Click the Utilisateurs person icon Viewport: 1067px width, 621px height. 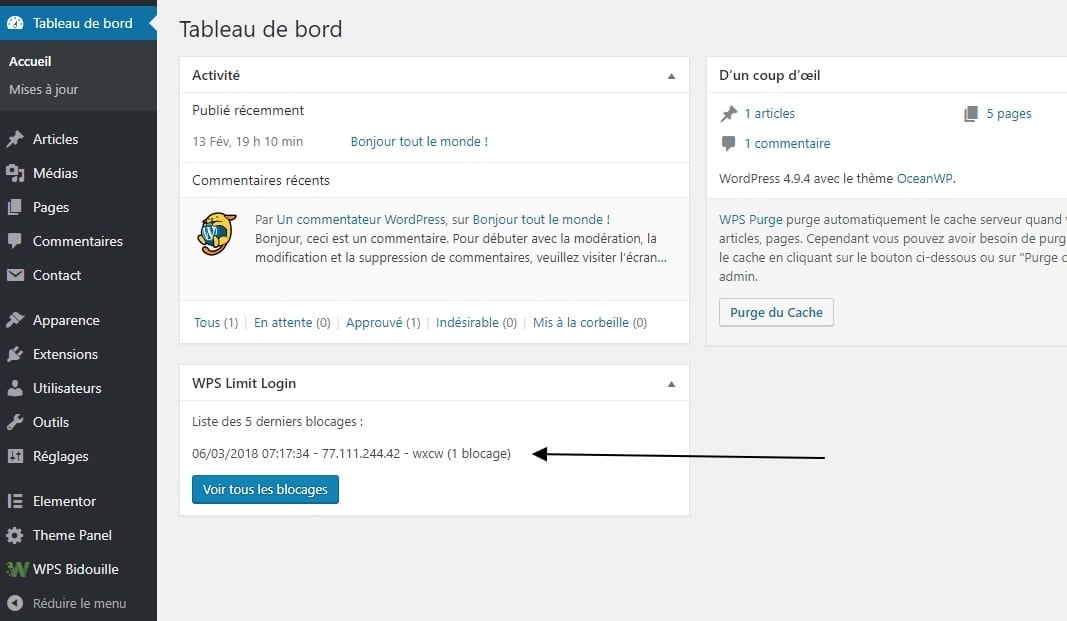(15, 388)
